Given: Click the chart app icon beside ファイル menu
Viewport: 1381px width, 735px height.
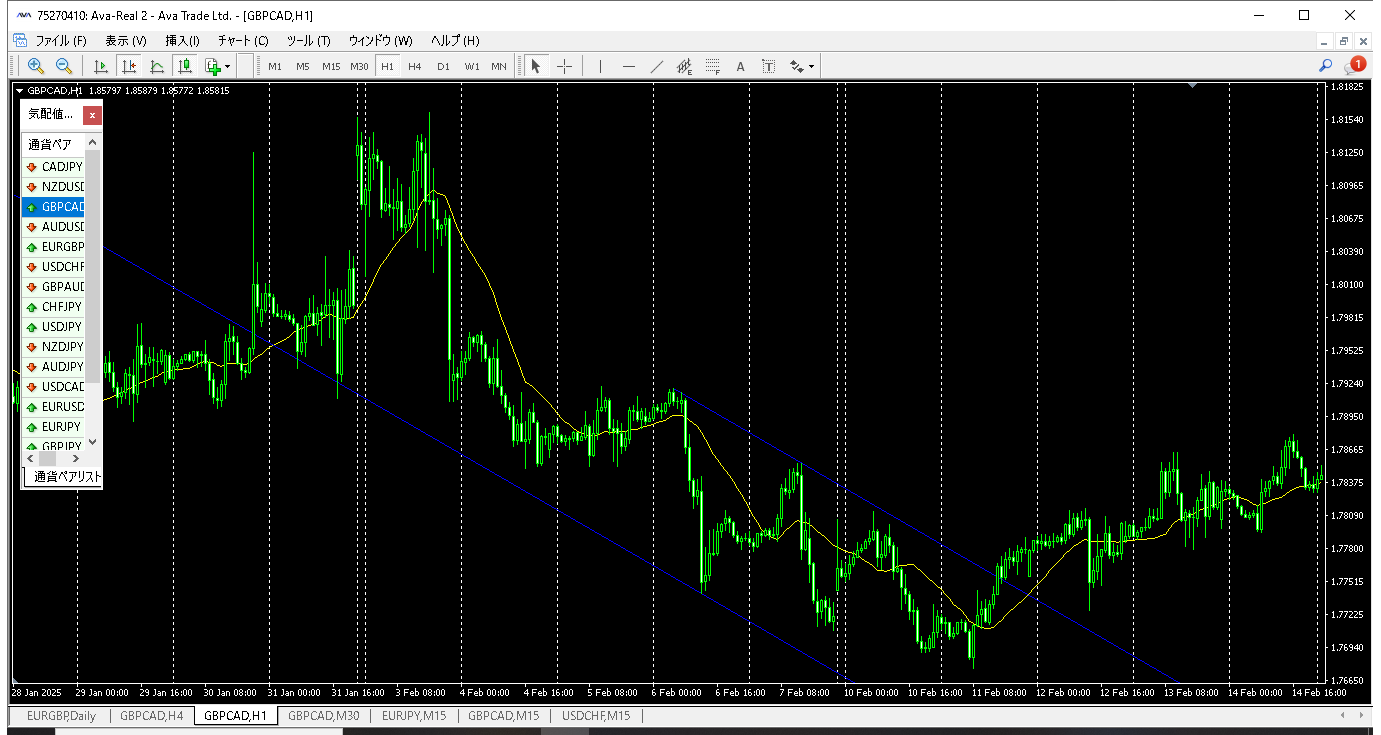Looking at the screenshot, I should [19, 40].
